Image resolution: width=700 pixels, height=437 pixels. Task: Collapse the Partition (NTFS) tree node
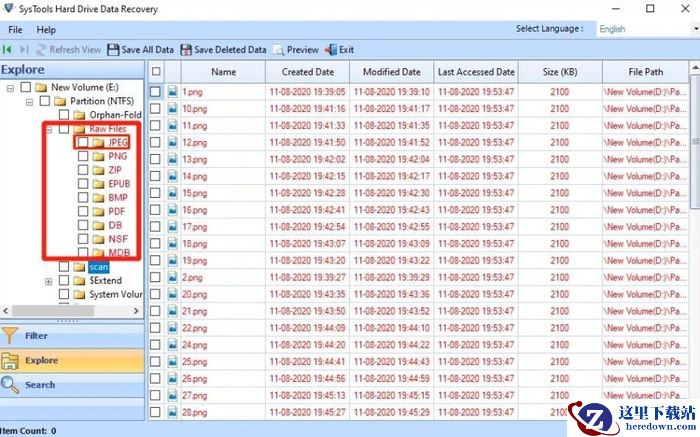pos(29,102)
